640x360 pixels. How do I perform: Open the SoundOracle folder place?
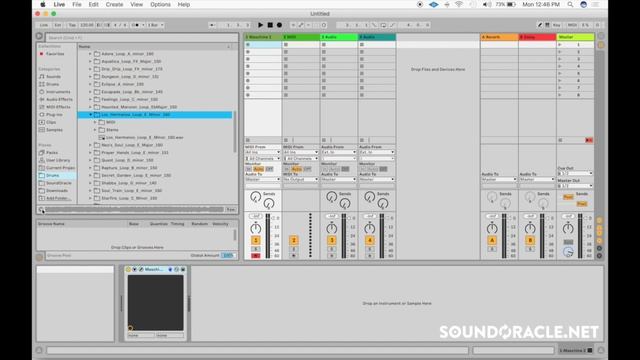(58, 183)
